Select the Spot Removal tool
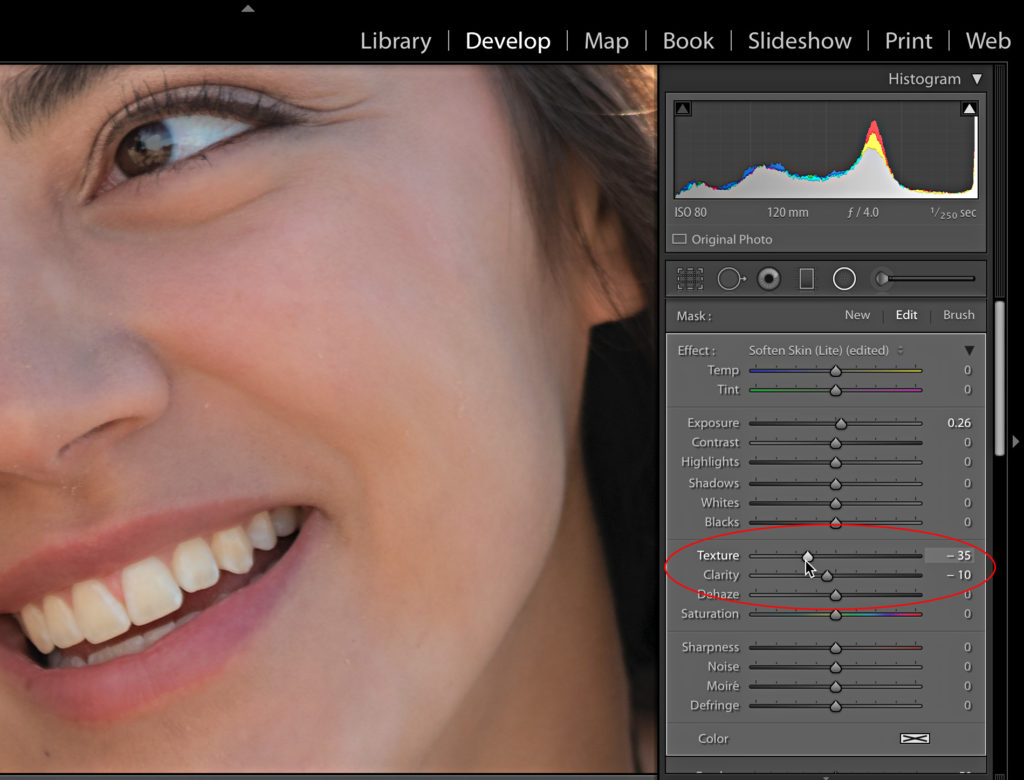 731,279
